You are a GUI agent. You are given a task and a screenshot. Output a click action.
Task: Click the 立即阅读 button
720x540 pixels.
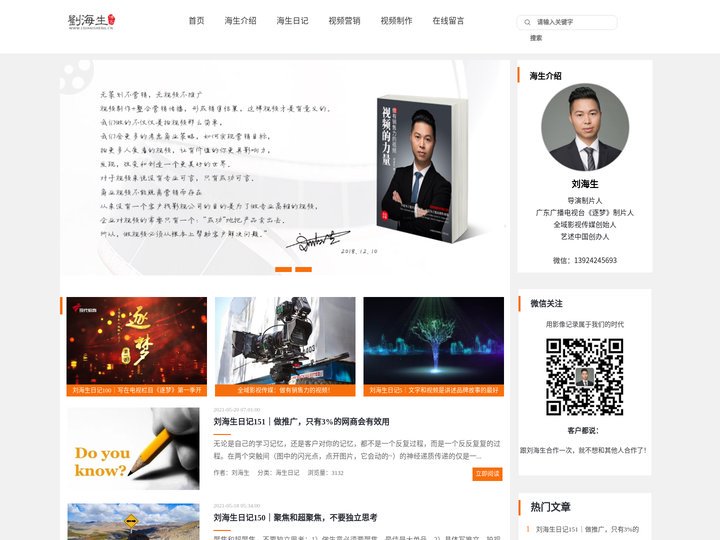coord(487,474)
